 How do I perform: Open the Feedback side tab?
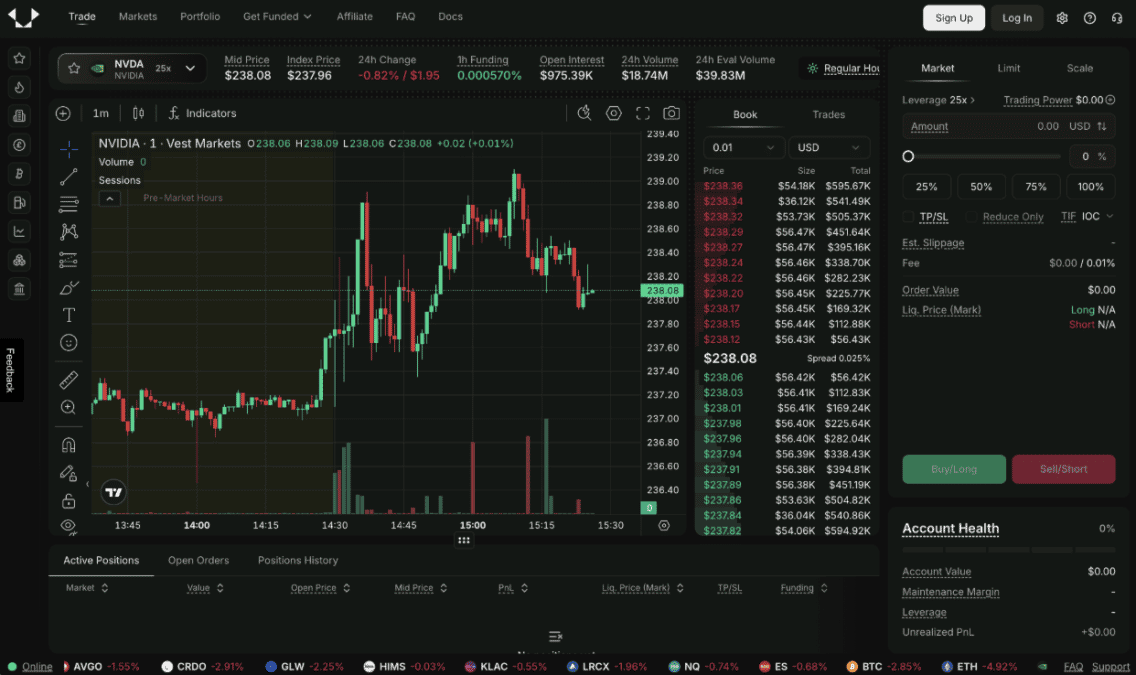[x=10, y=370]
